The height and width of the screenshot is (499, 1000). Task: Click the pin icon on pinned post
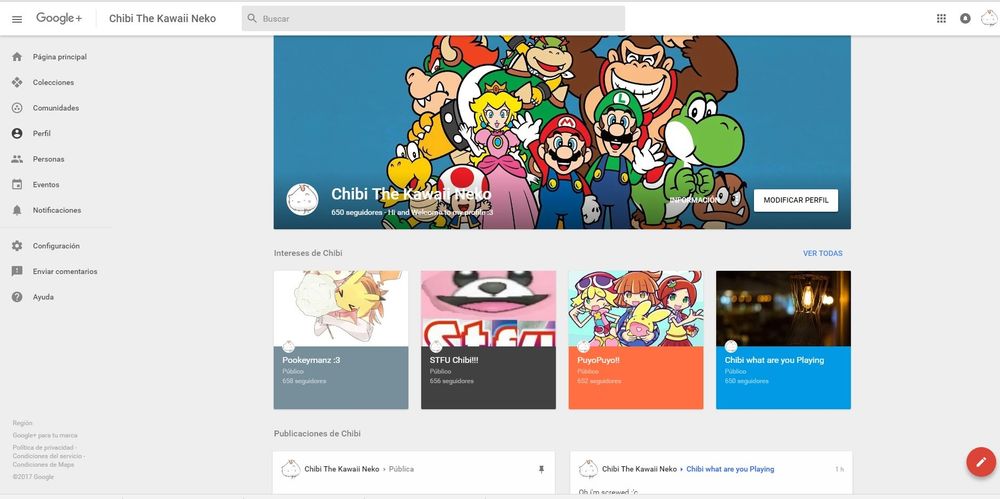coord(541,469)
